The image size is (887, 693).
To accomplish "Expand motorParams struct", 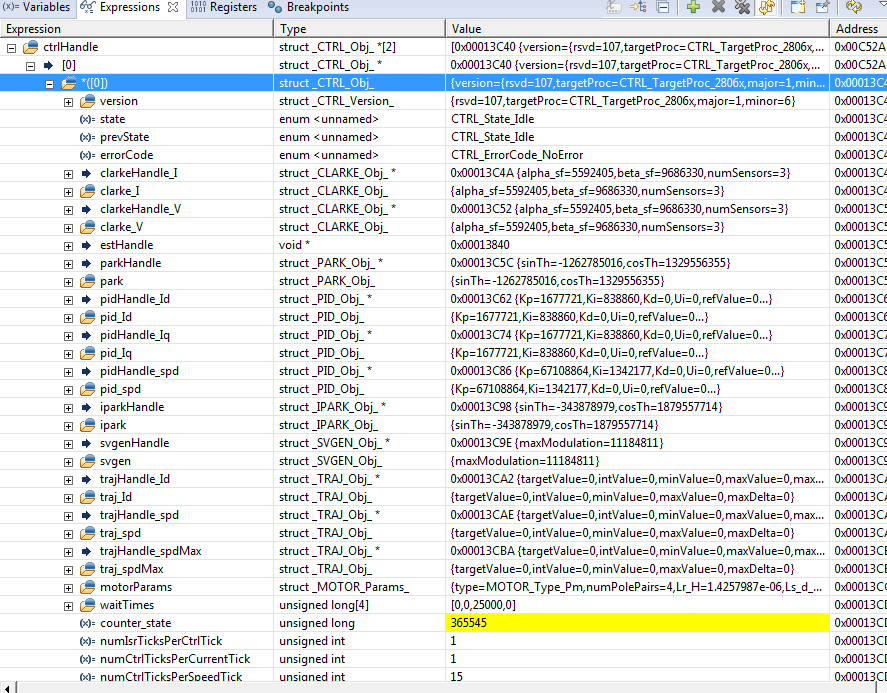I will 68,588.
